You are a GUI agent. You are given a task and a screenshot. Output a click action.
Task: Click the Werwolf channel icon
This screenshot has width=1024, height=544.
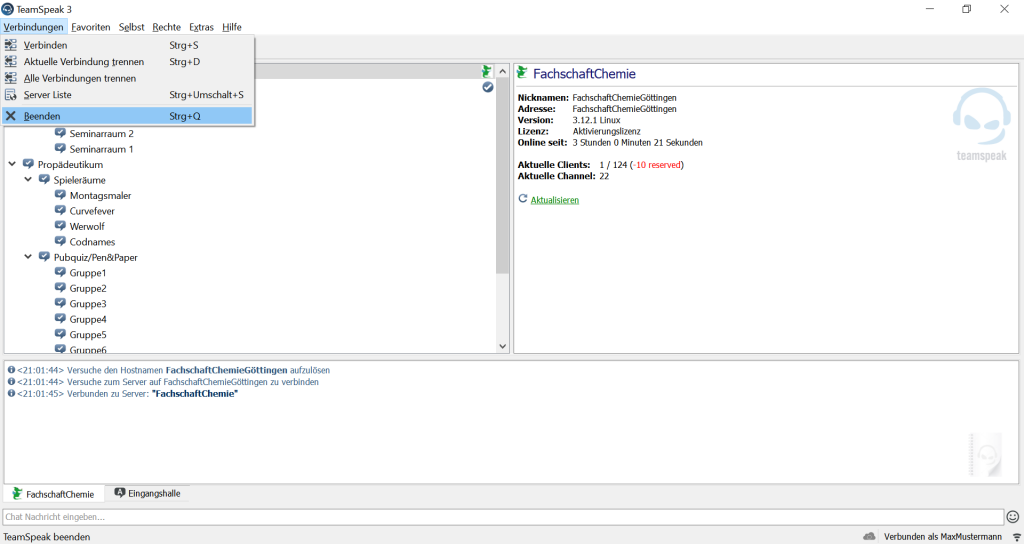pos(60,226)
